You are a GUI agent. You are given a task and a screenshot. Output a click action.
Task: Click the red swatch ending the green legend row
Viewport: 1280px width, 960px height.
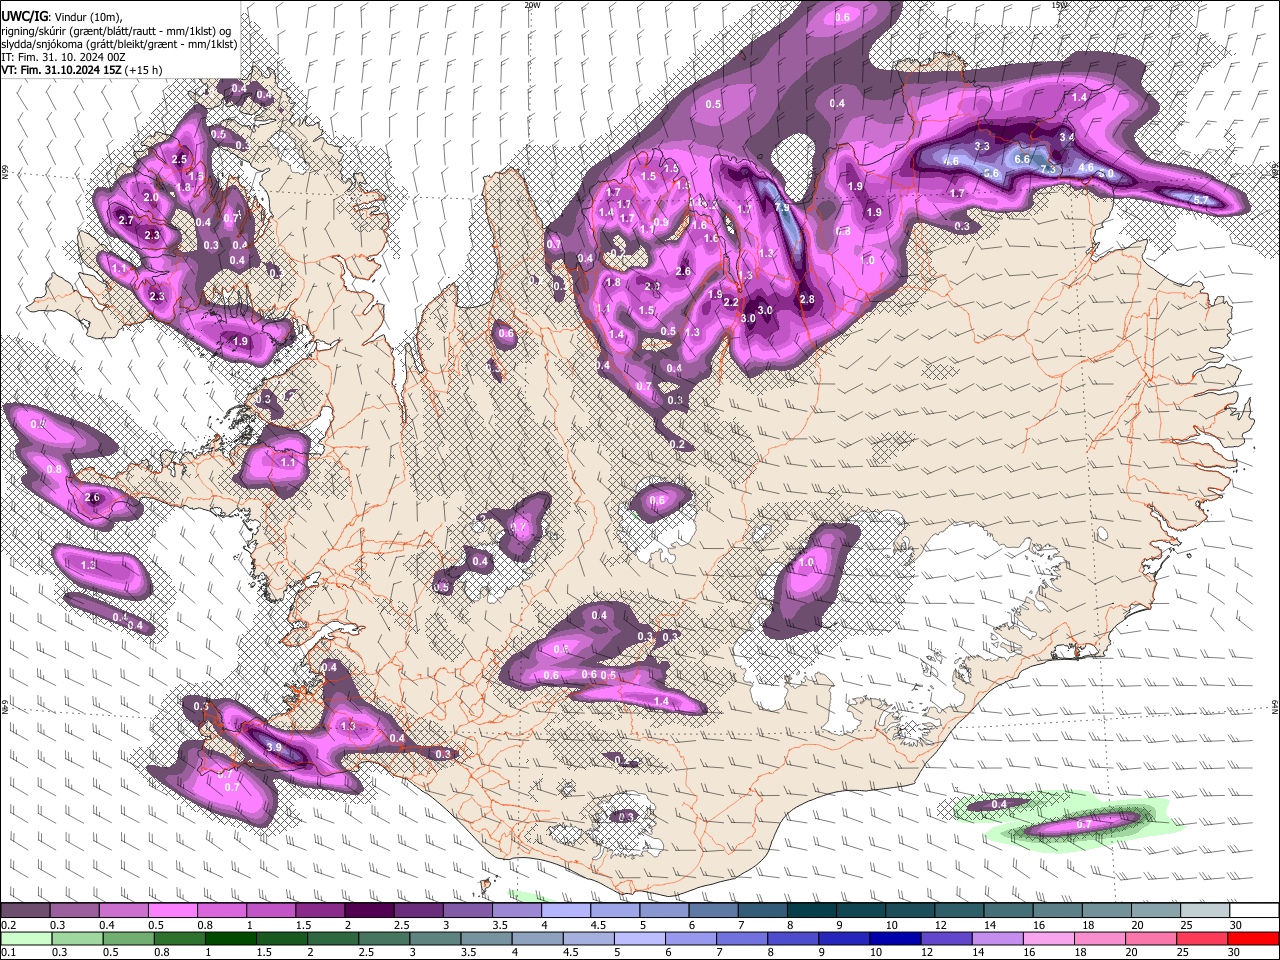[1253, 938]
